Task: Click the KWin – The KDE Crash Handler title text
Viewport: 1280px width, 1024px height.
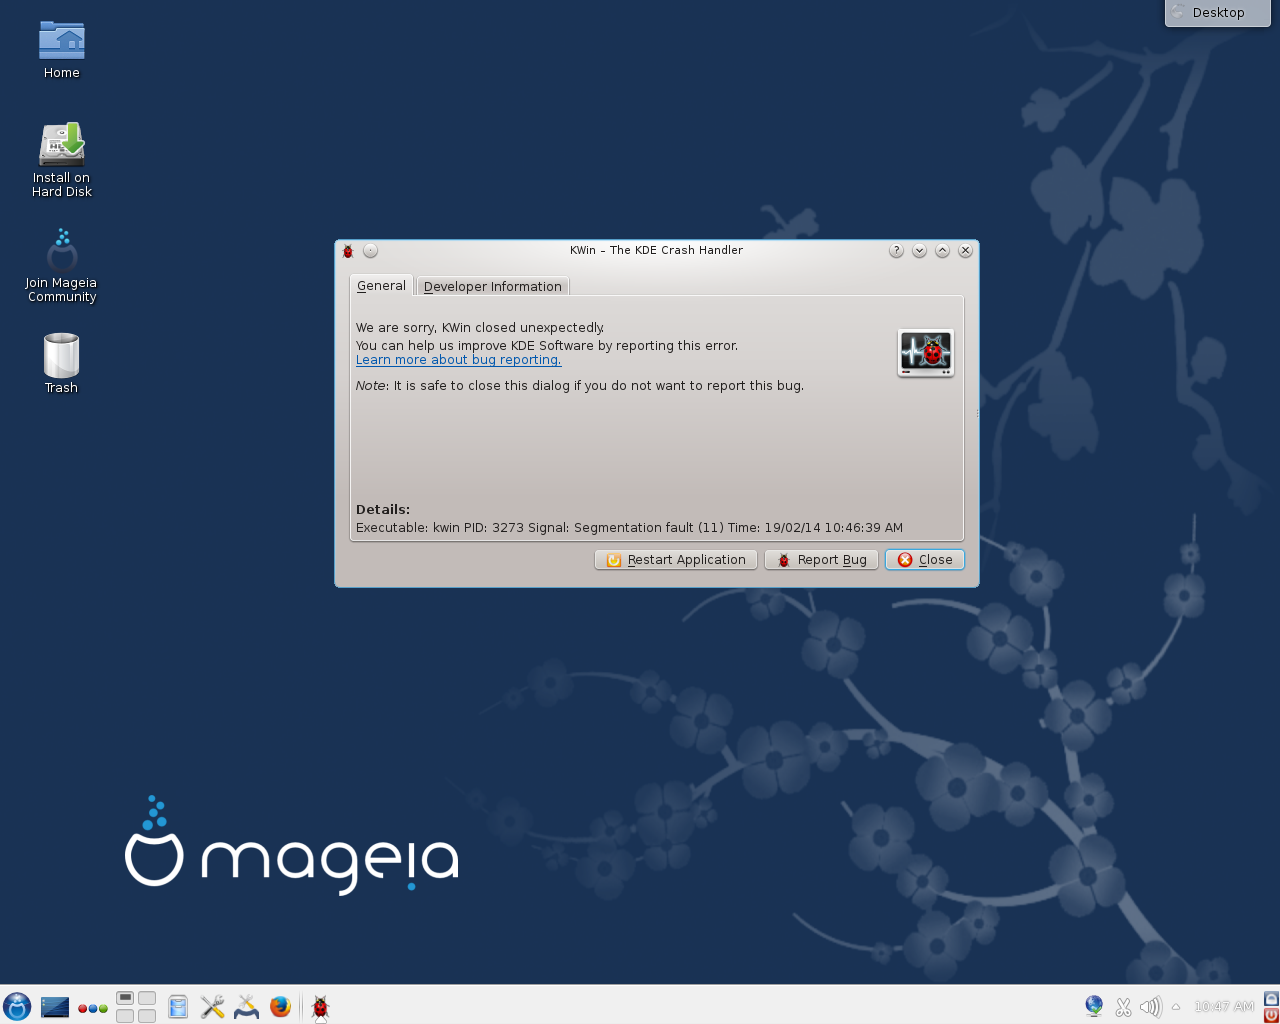Action: point(656,251)
